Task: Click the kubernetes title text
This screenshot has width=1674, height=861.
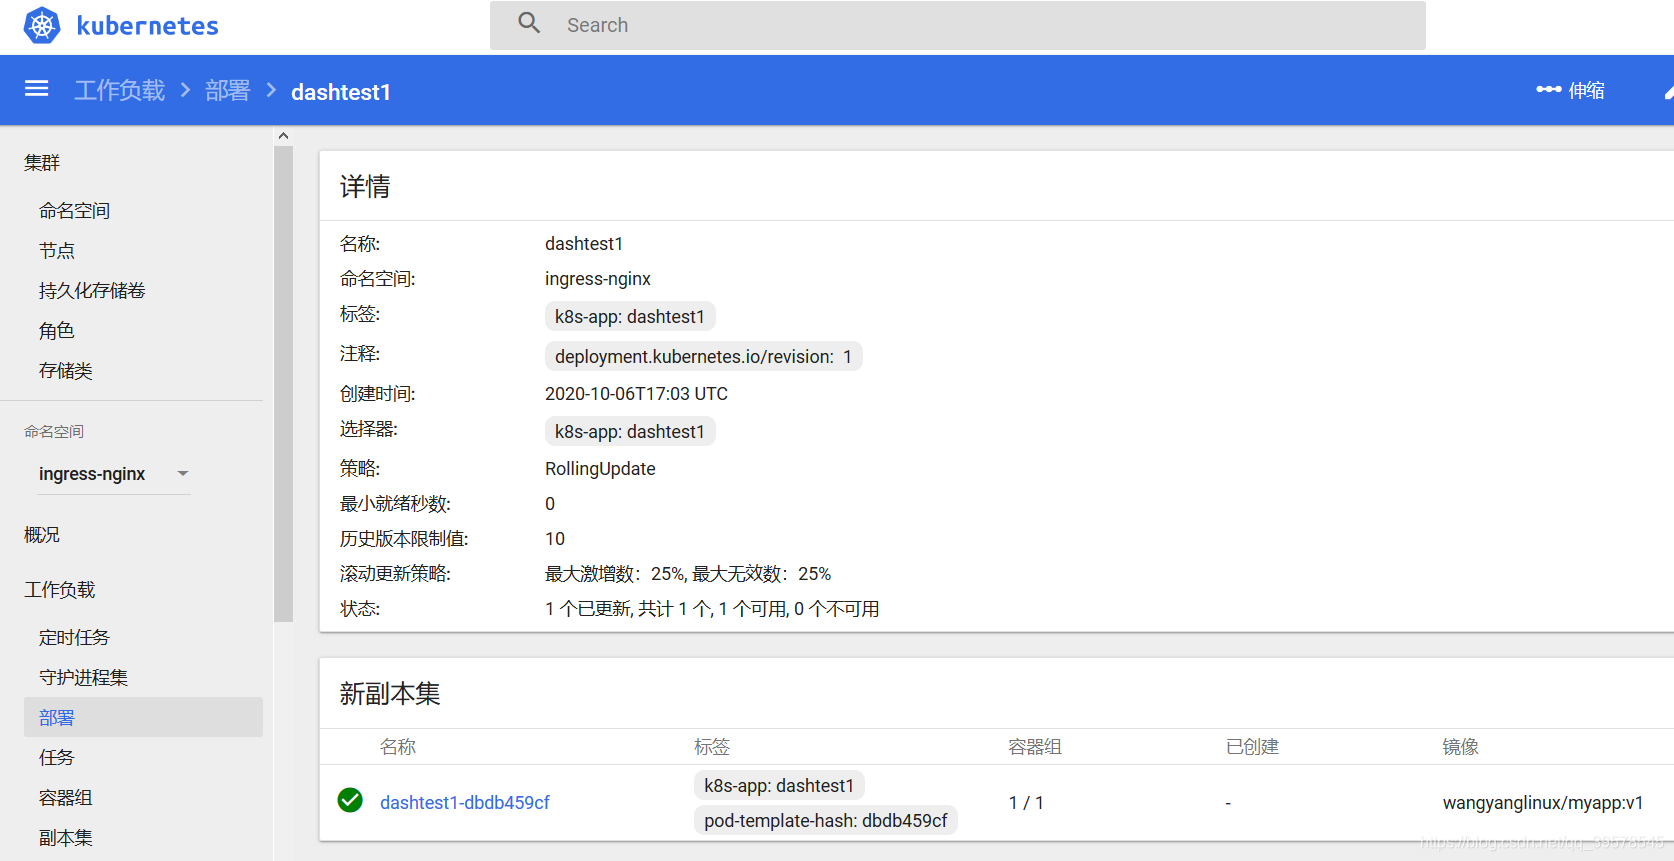Action: click(x=148, y=26)
